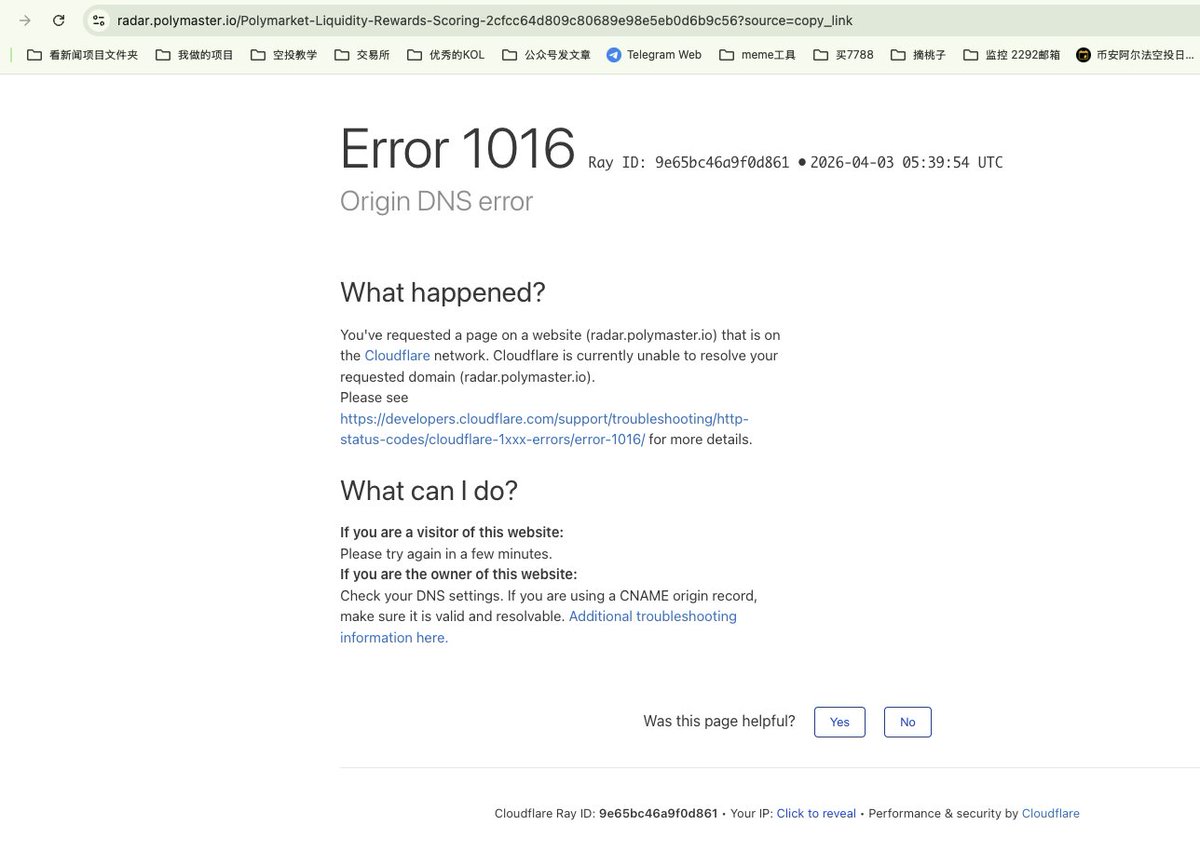Open the 空投教学 bookmark folder
This screenshot has height=852, width=1200.
[x=284, y=55]
